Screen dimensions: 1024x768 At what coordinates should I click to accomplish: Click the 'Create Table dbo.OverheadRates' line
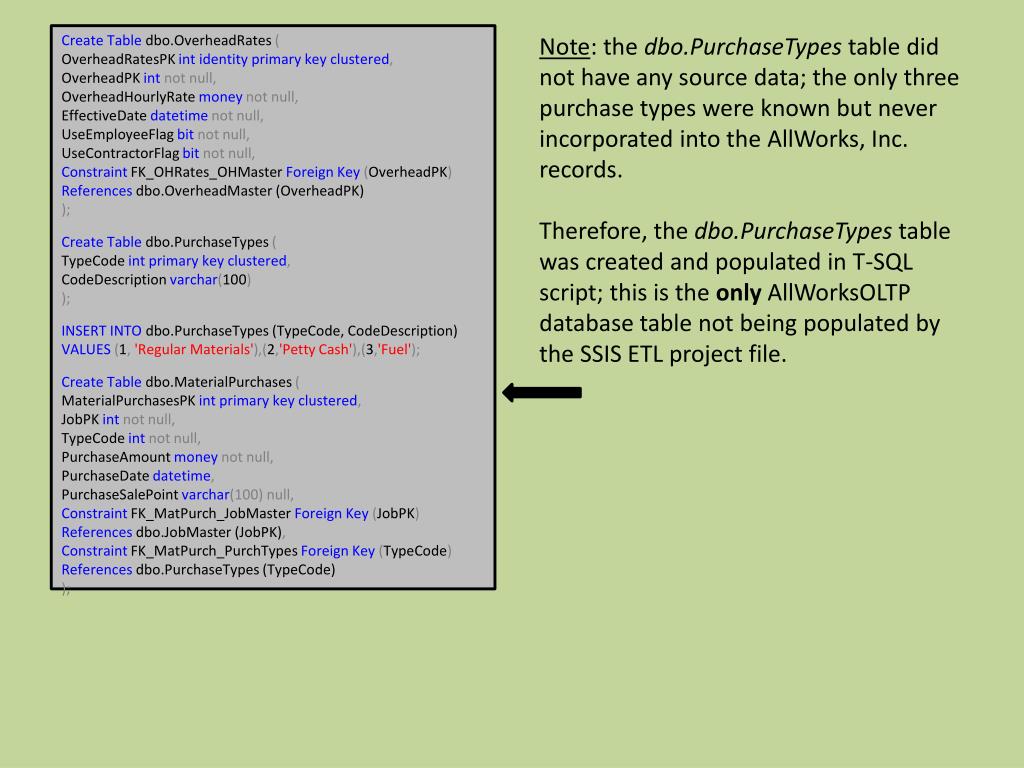point(170,40)
